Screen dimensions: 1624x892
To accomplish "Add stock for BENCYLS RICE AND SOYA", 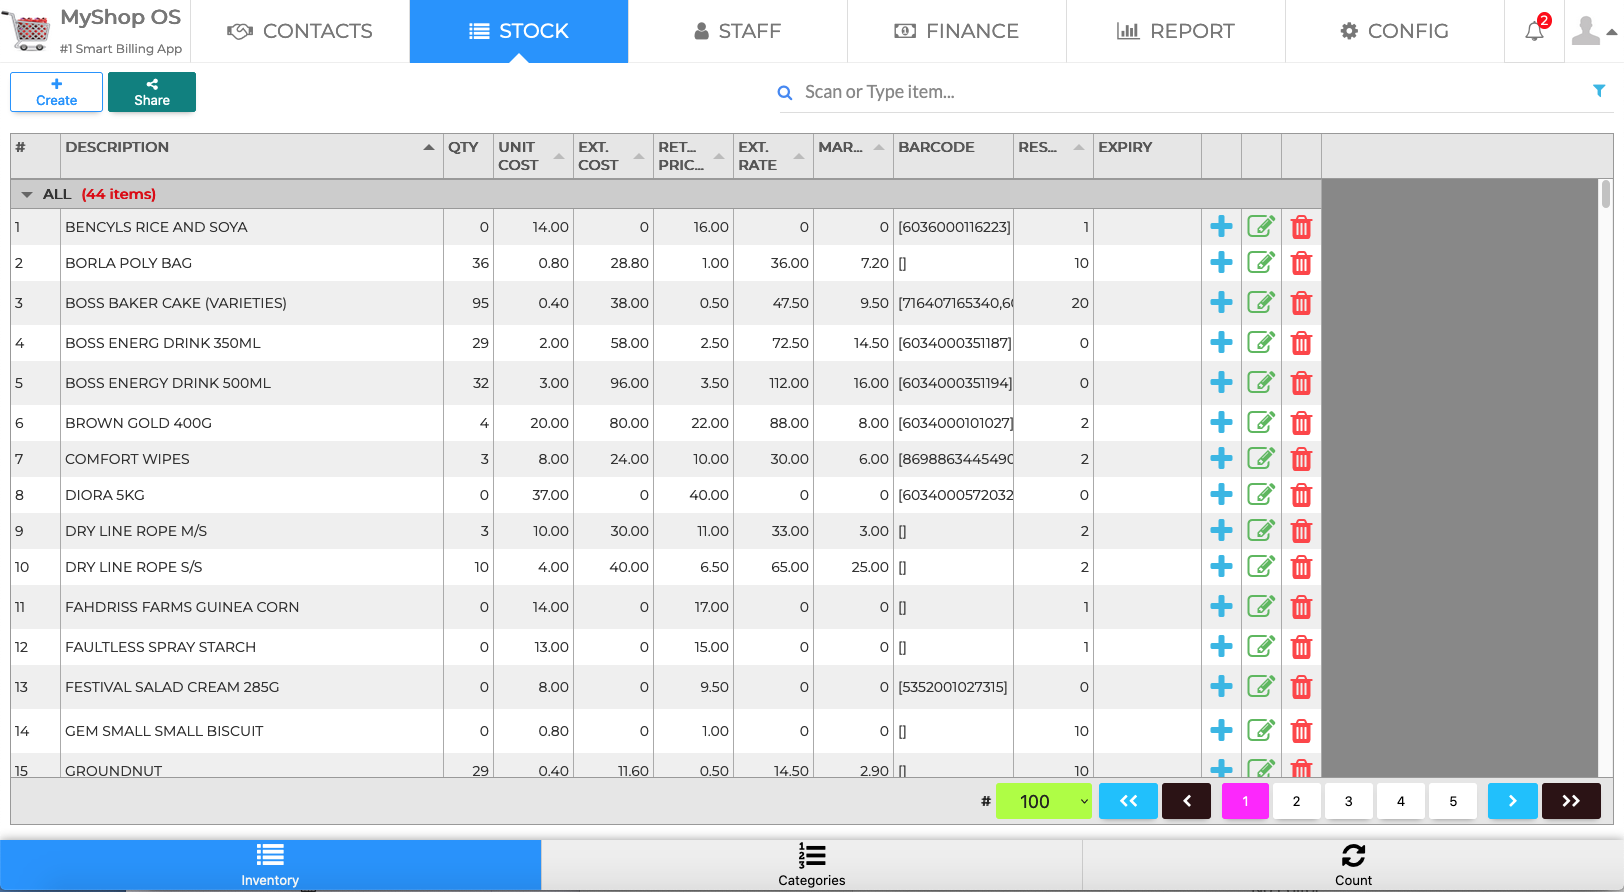I will point(1221,227).
